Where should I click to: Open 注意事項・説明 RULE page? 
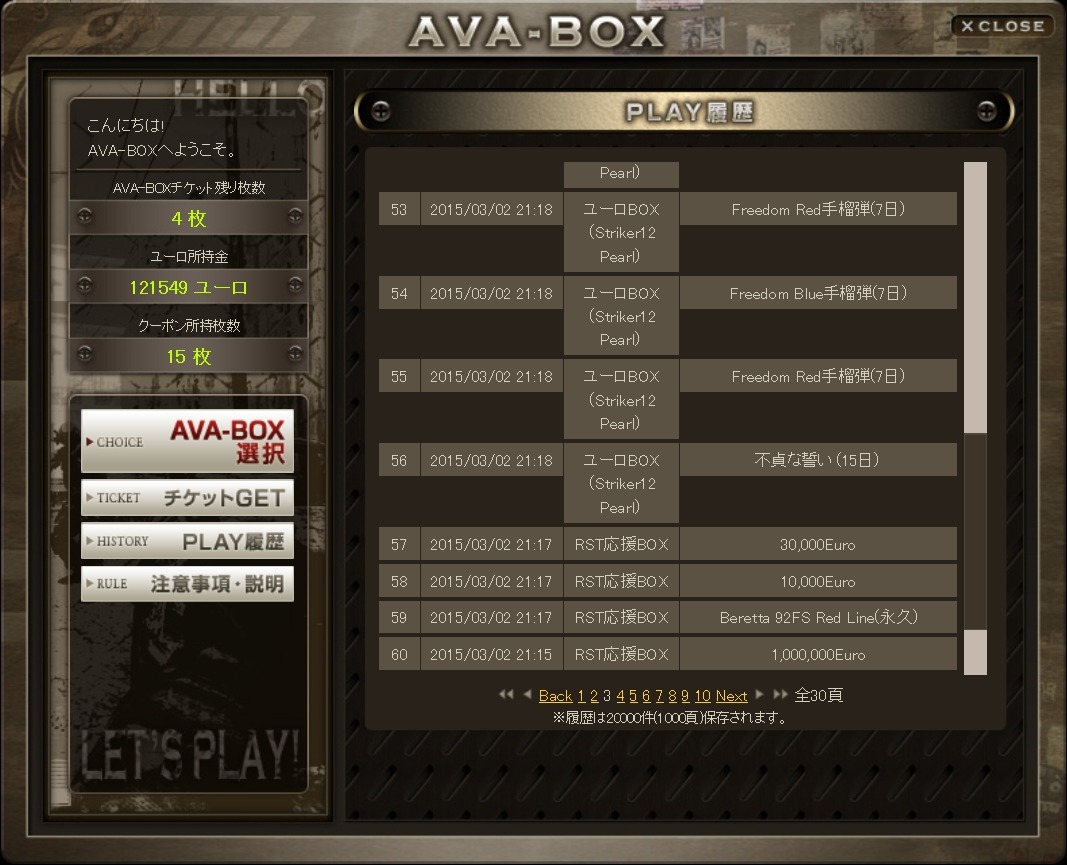pos(187,584)
